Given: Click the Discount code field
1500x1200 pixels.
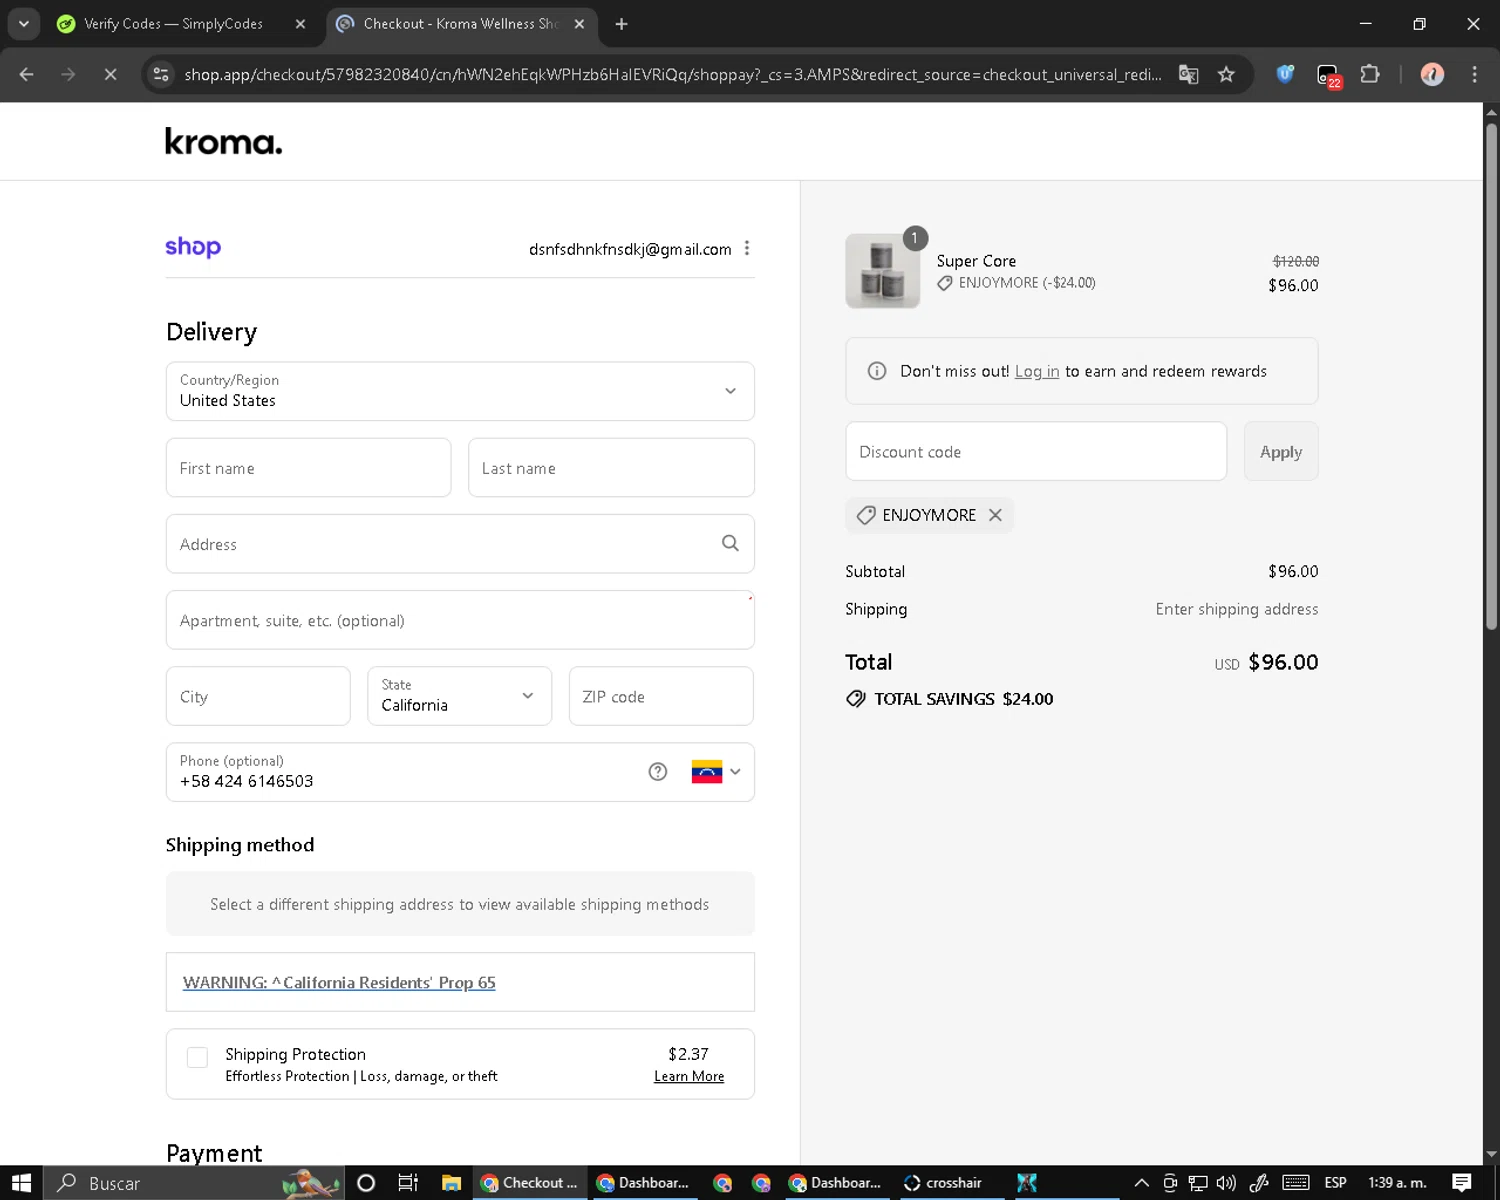Looking at the screenshot, I should 1036,451.
